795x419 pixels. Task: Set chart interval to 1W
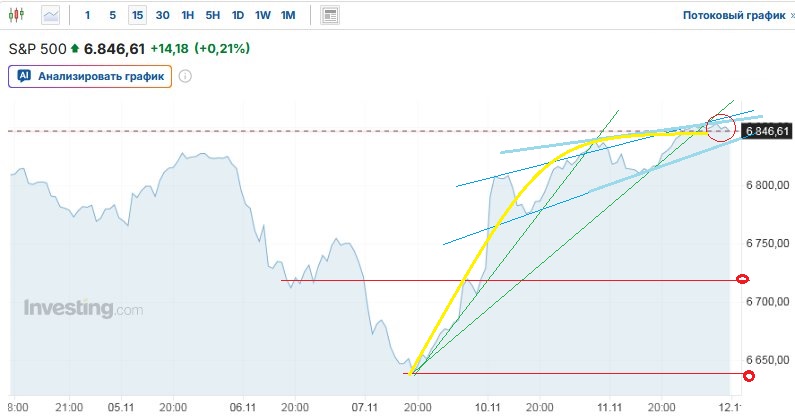coord(263,16)
